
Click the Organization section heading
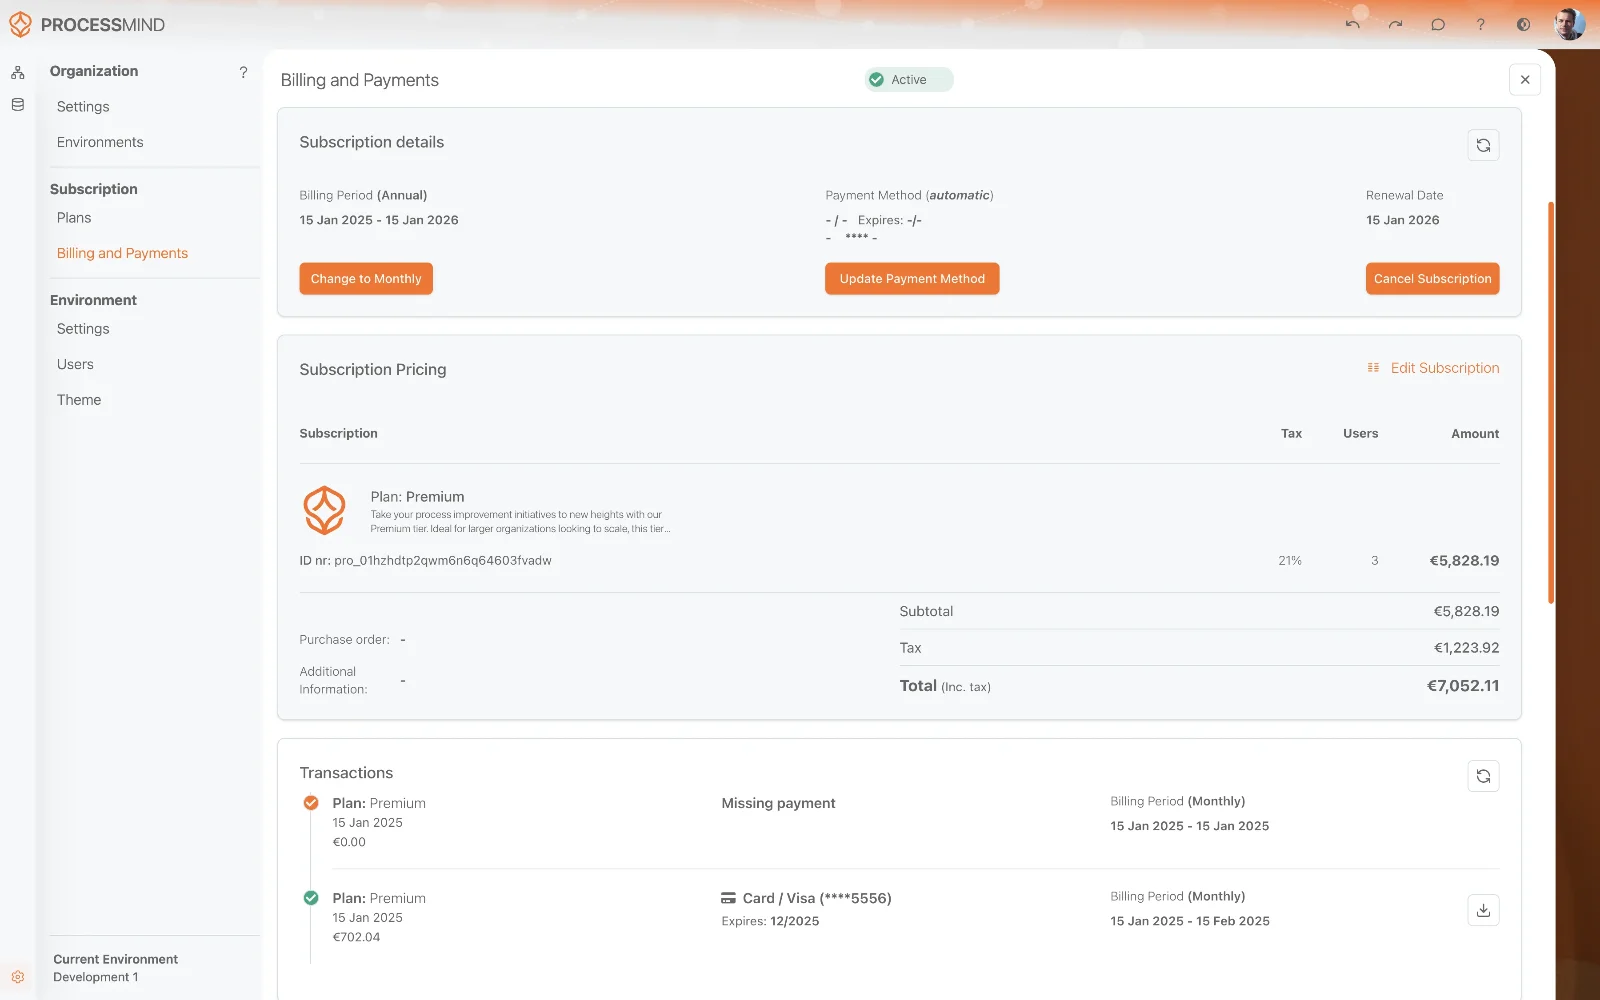click(94, 71)
